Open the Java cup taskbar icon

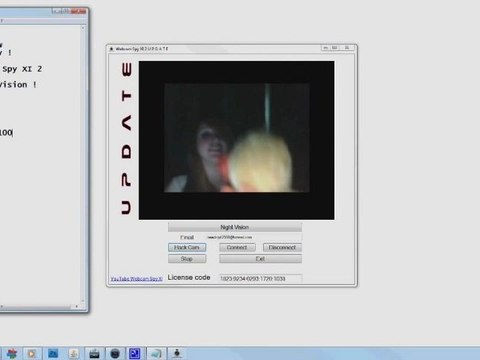coord(74,353)
